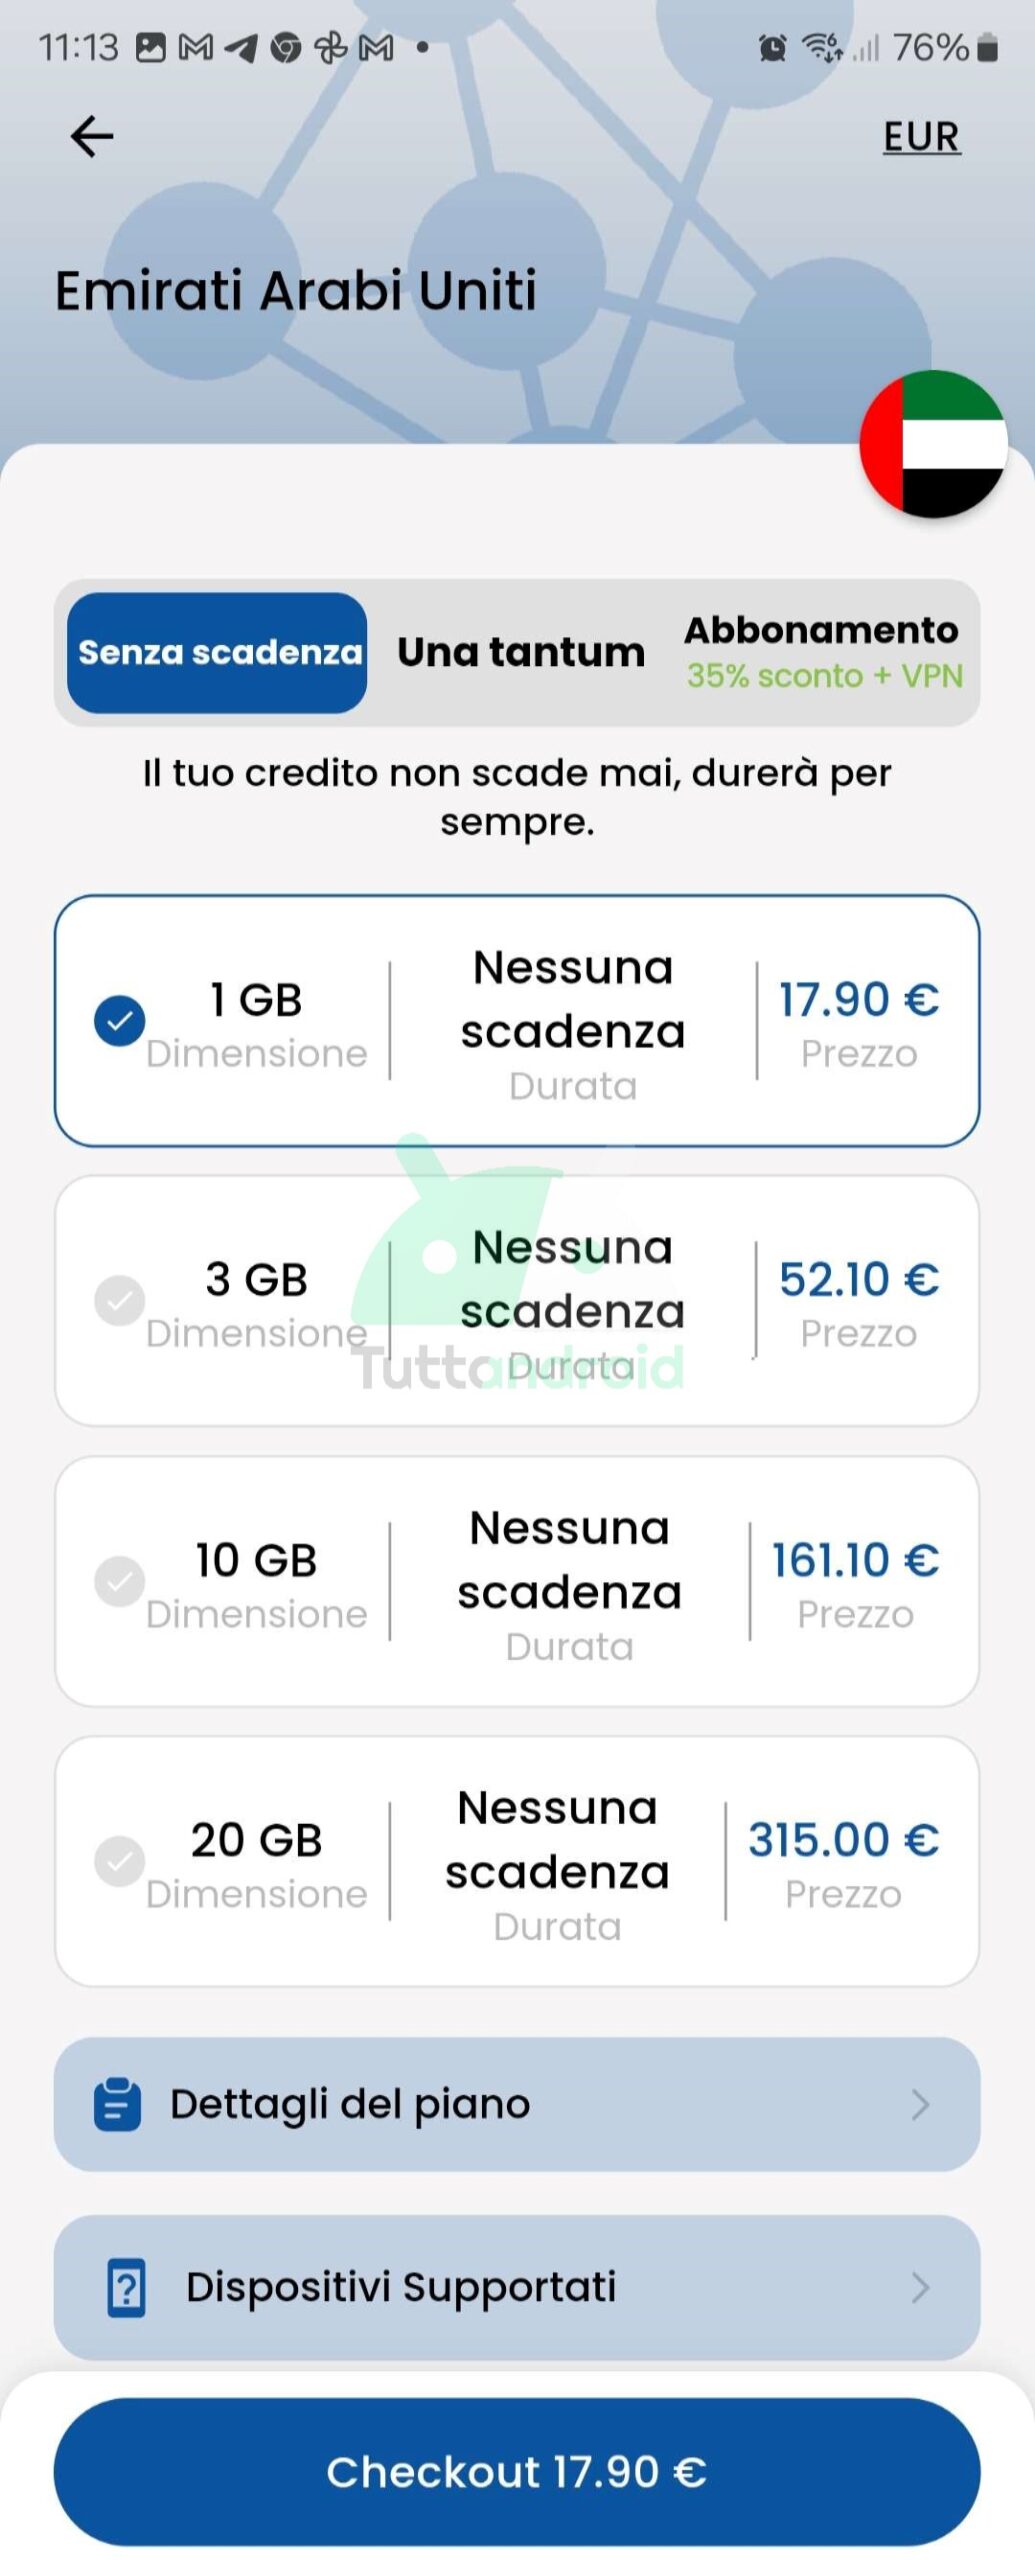Switch to the Una tantum tab
This screenshot has height=2560, width=1035.
coord(521,652)
